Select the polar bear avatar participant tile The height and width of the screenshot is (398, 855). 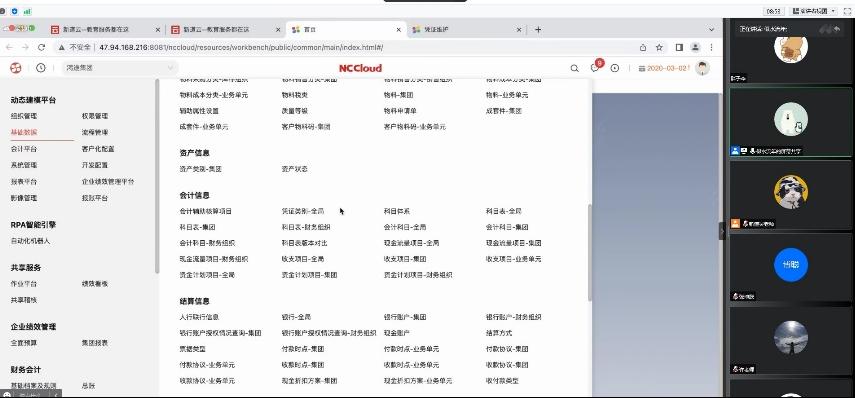[x=791, y=123]
